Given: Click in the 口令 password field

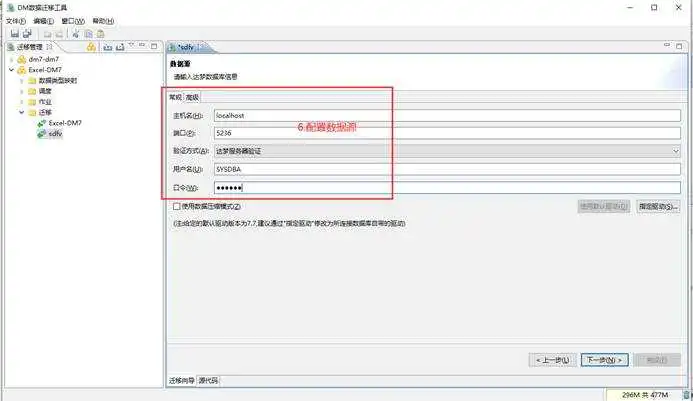Looking at the screenshot, I should 447,188.
